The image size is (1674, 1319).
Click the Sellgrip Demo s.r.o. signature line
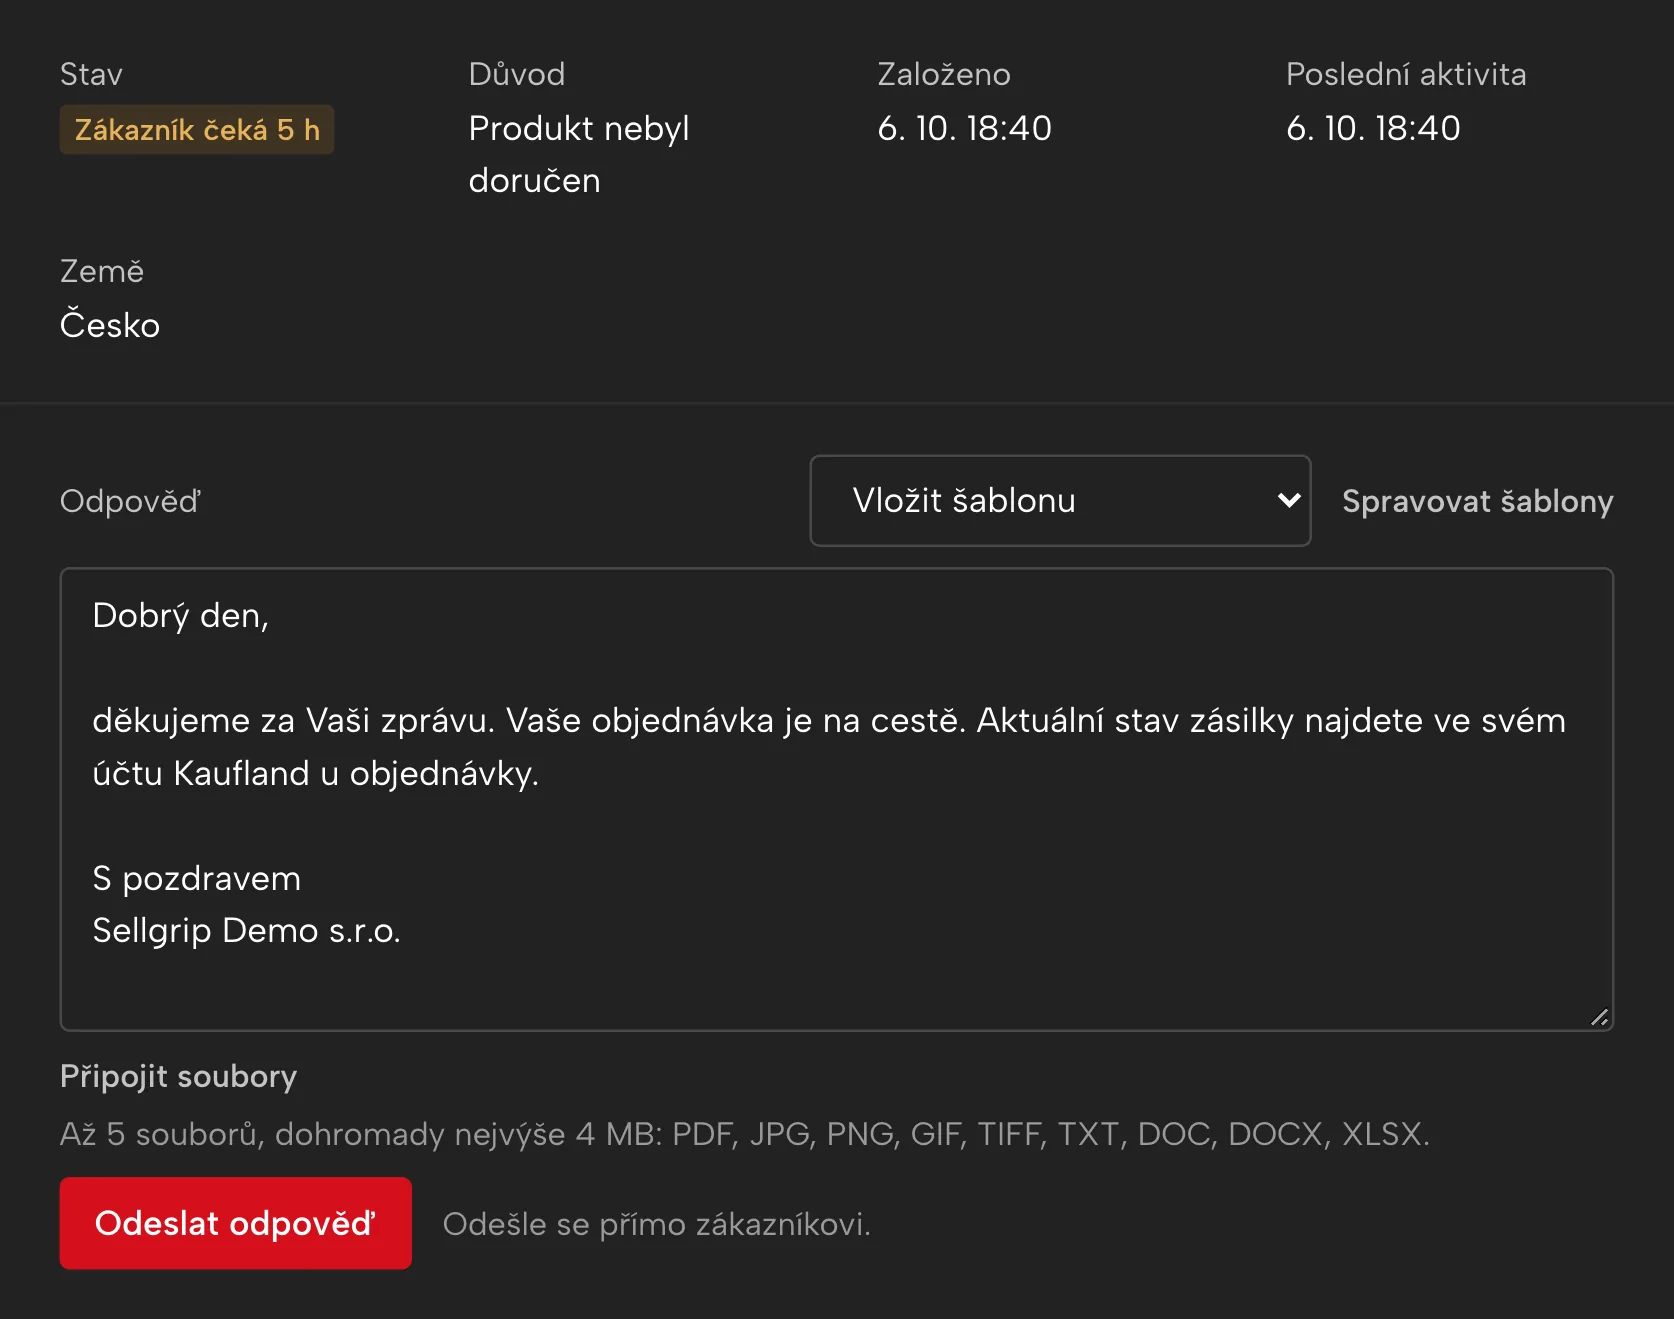pyautogui.click(x=246, y=931)
